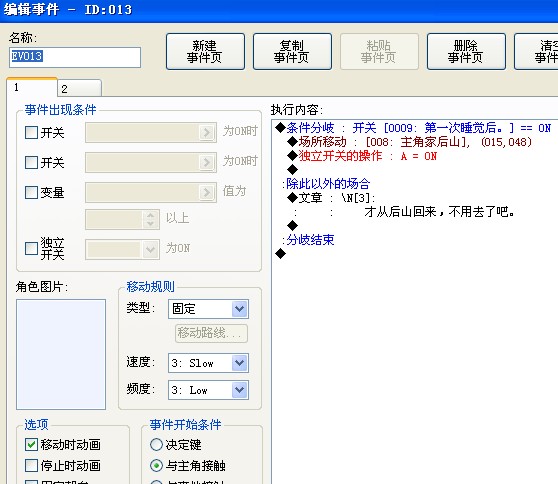Image resolution: width=558 pixels, height=484 pixels.
Task: Select the 除此以外的场合 line
Action: 326,184
